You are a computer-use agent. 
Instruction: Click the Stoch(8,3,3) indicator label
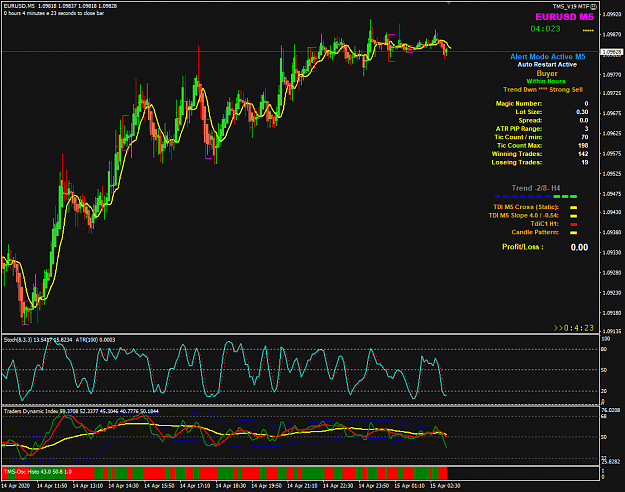59,340
